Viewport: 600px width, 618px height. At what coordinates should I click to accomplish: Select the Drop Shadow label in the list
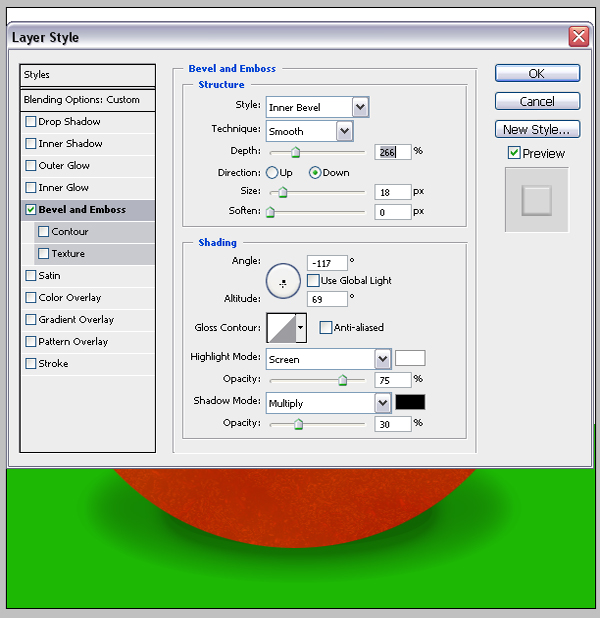click(69, 121)
